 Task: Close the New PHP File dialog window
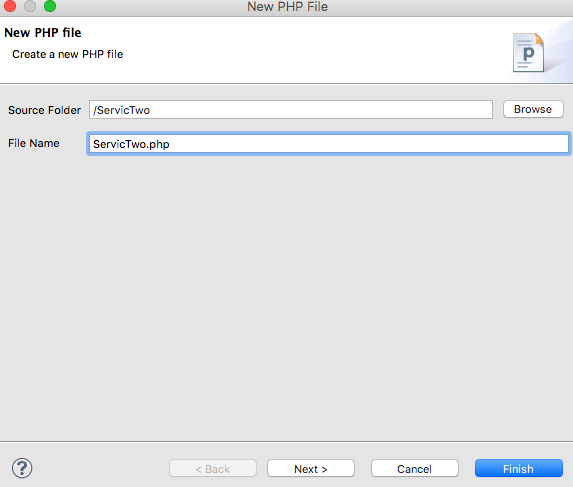tap(9, 6)
